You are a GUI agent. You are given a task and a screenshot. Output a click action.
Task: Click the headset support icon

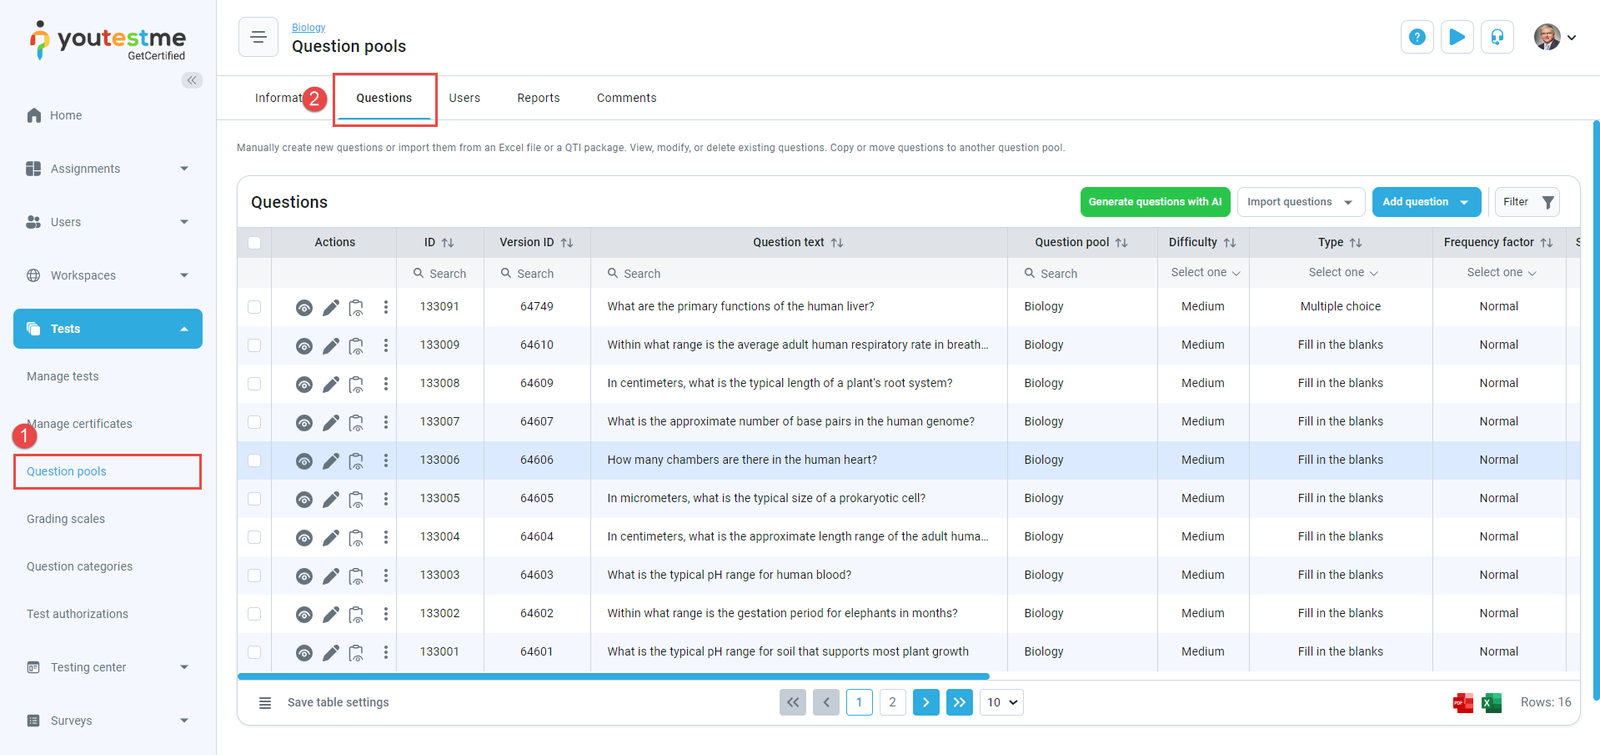[x=1497, y=37]
